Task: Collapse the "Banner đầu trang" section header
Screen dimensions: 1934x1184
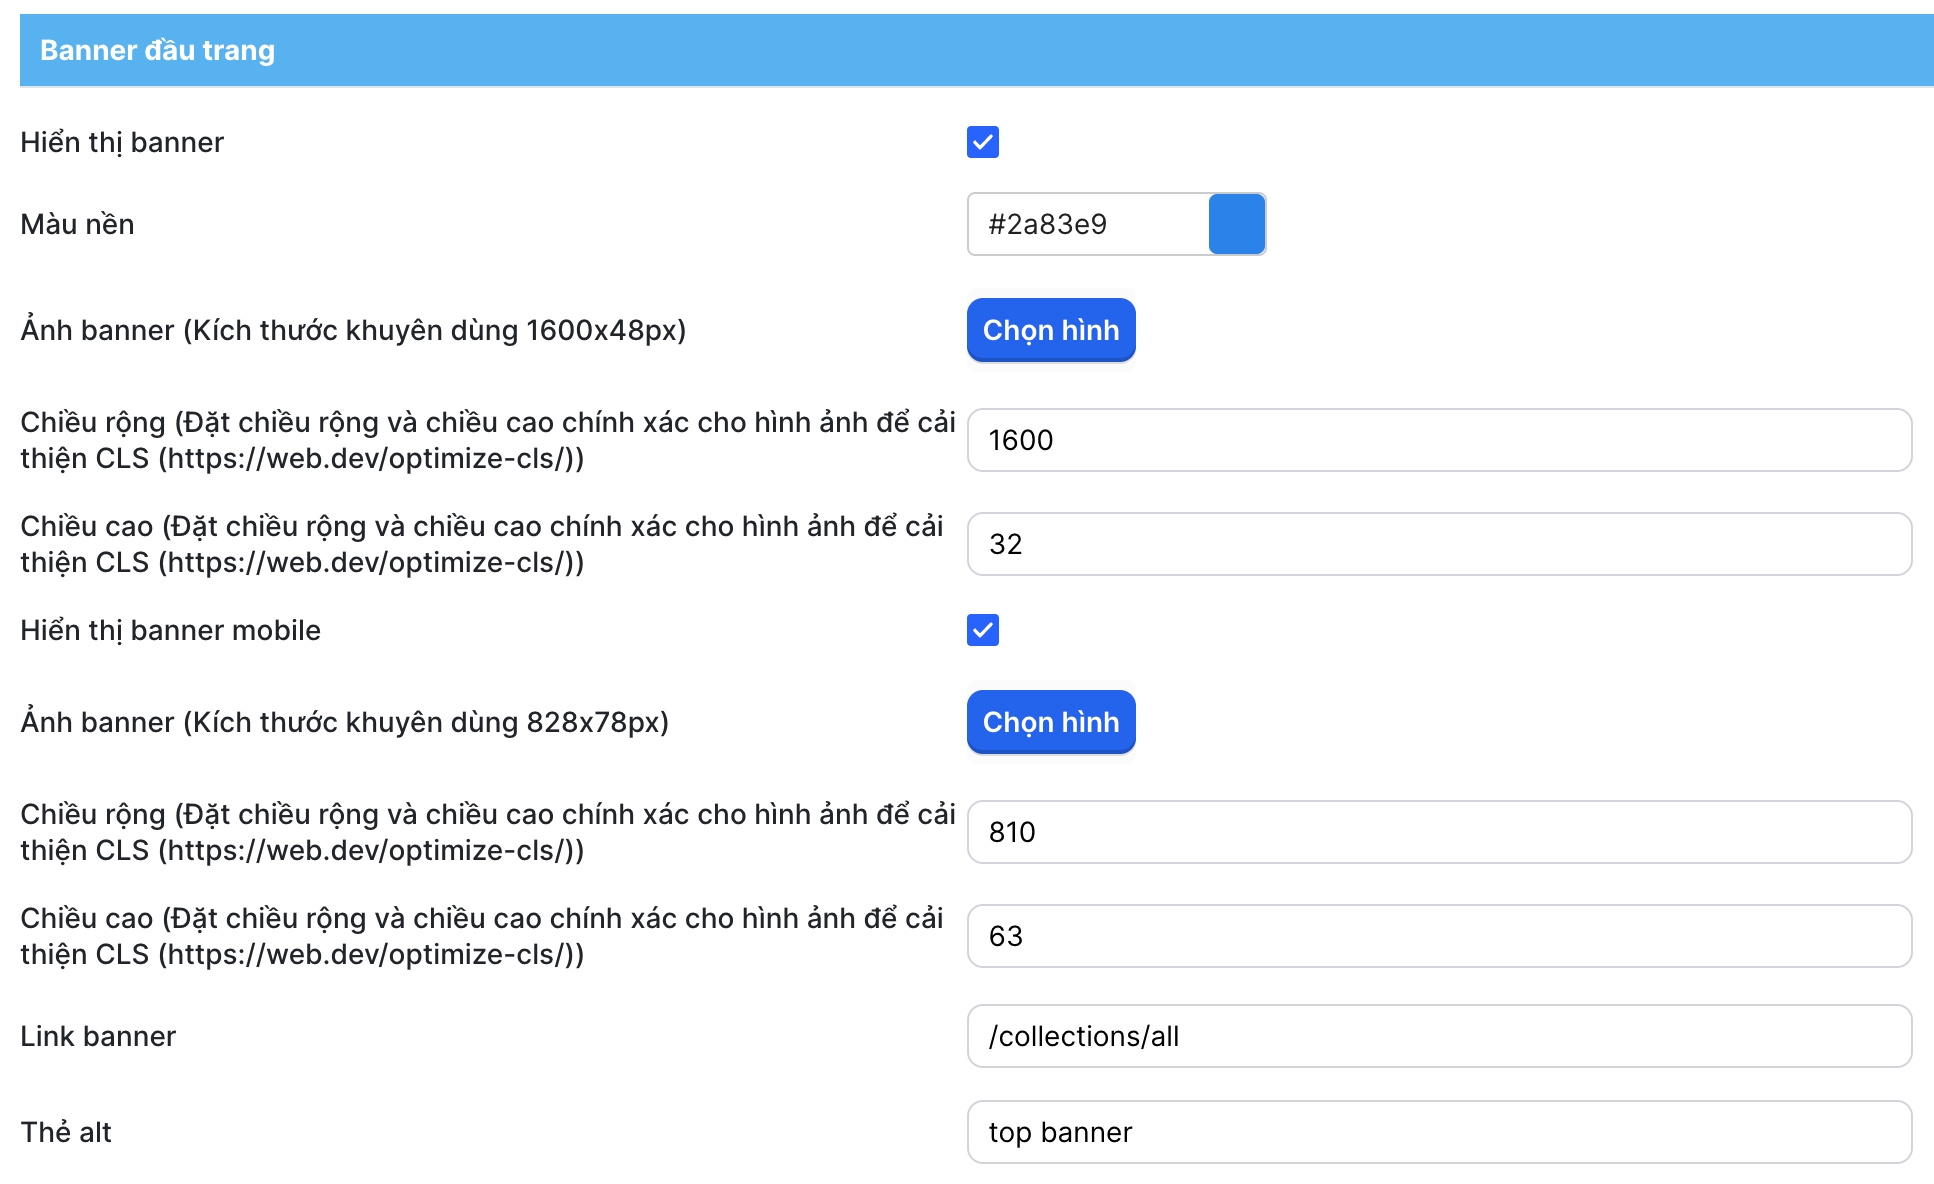Action: point(157,50)
